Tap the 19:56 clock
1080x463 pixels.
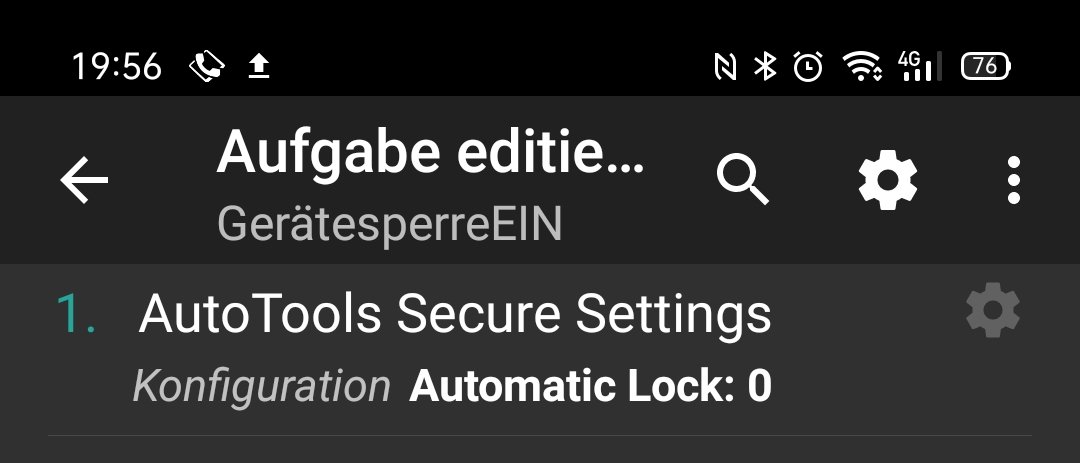[117, 67]
